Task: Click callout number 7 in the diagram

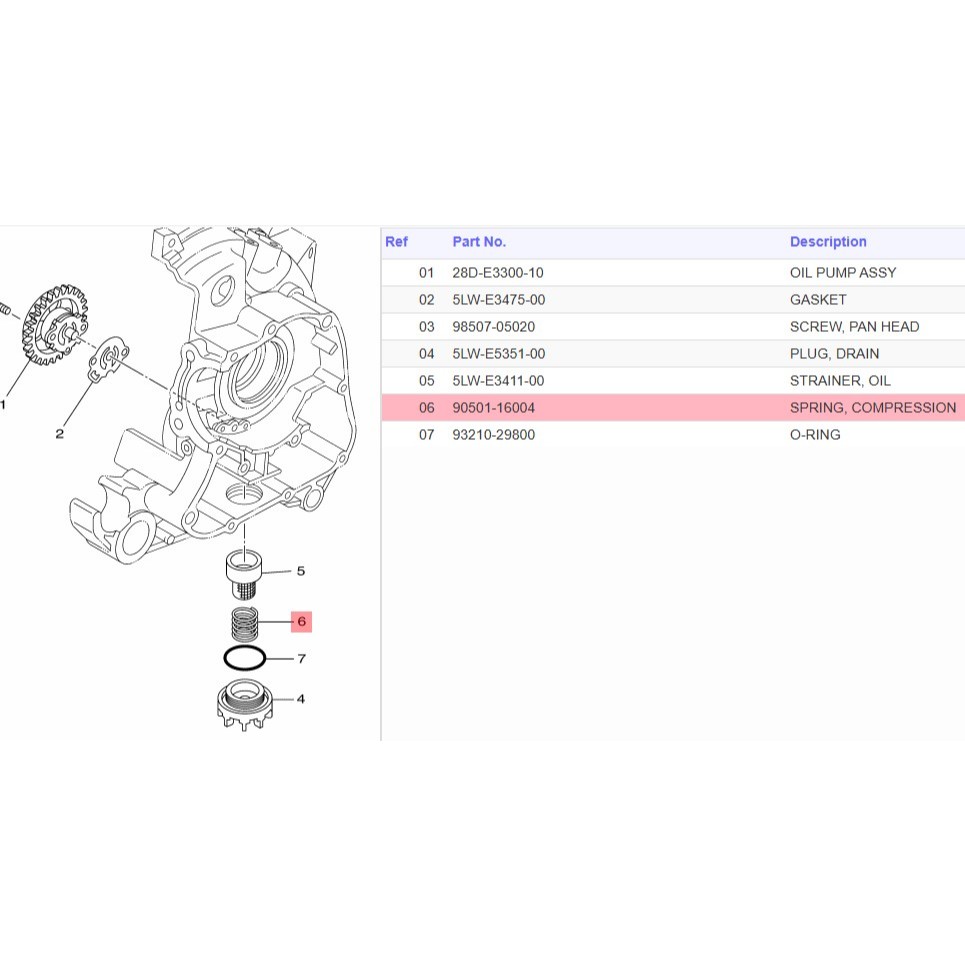Action: [x=302, y=659]
